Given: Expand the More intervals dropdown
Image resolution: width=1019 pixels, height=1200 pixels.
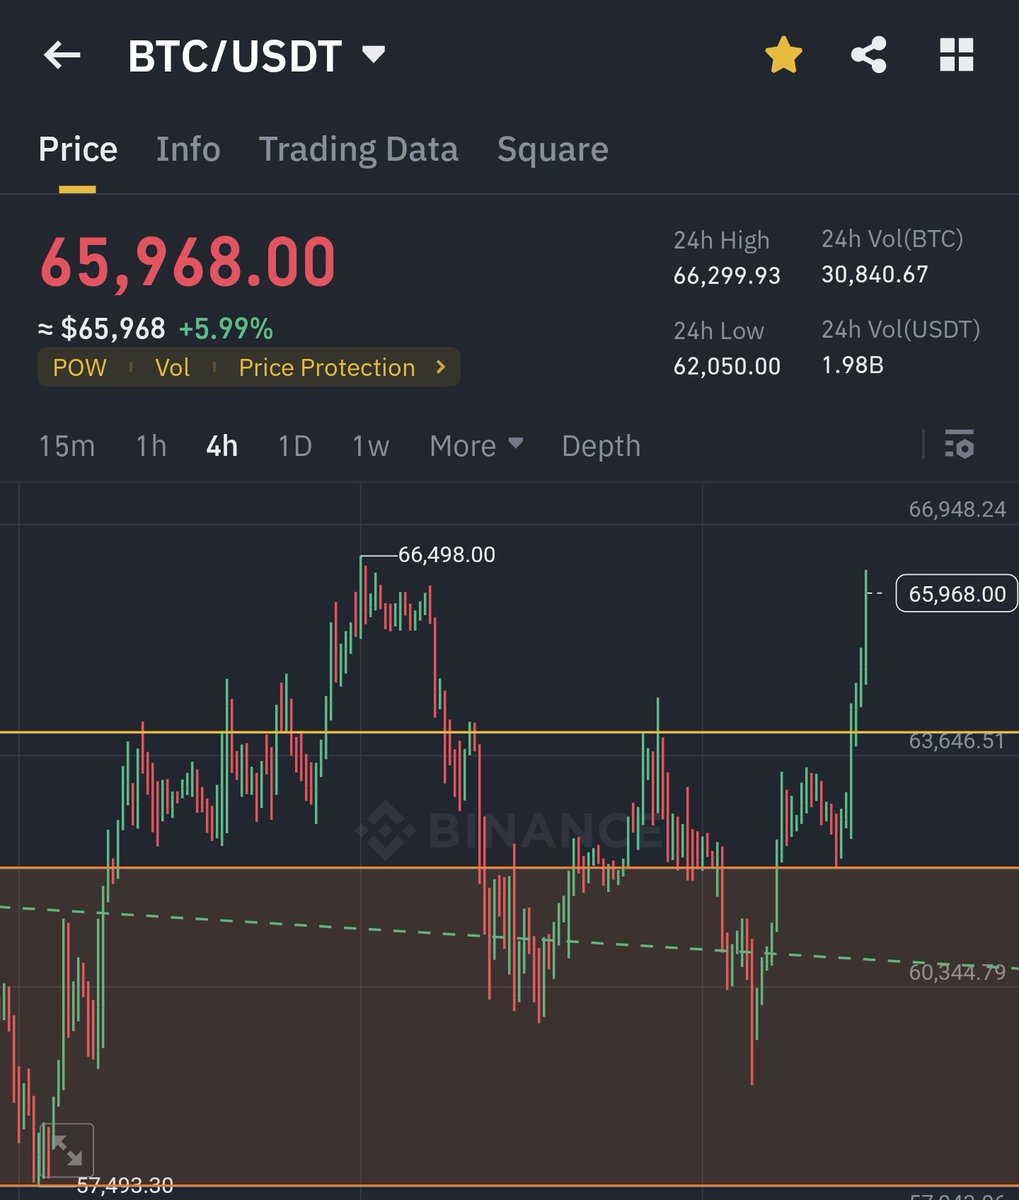Looking at the screenshot, I should (476, 446).
